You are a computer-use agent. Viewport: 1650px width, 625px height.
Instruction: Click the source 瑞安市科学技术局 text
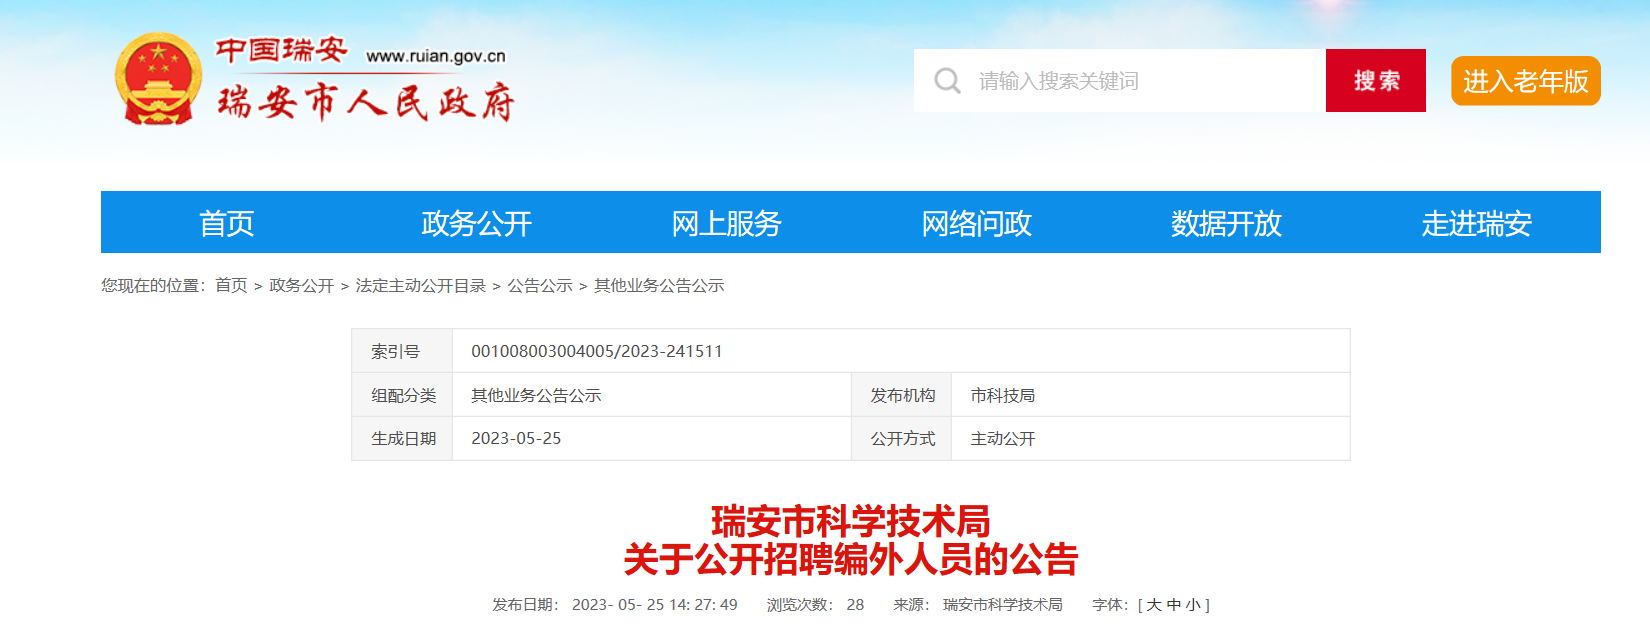[x=1003, y=605]
